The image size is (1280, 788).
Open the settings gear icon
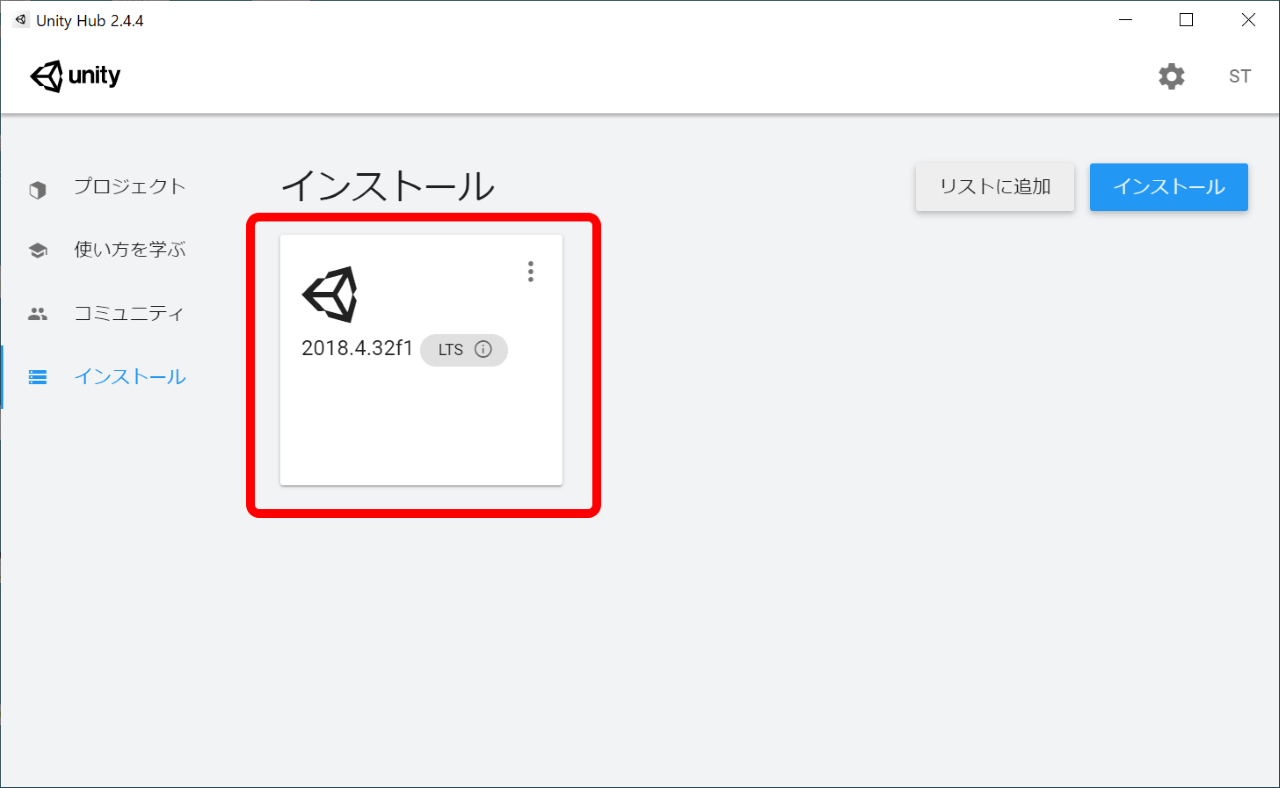[x=1171, y=76]
